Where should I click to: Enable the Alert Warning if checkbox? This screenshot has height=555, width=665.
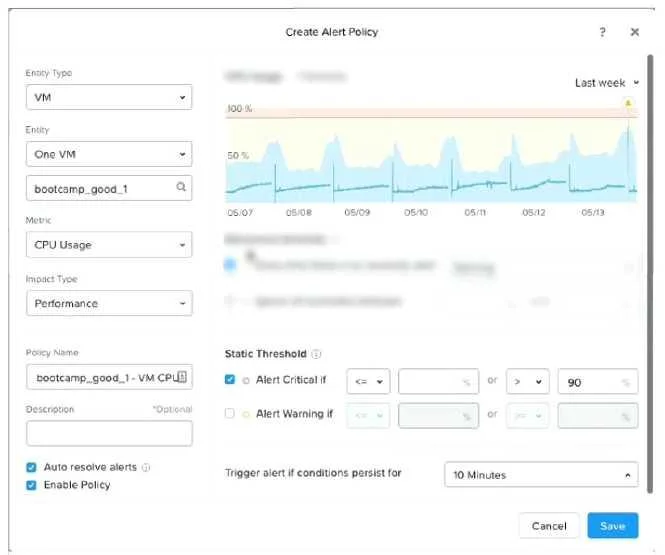(229, 413)
